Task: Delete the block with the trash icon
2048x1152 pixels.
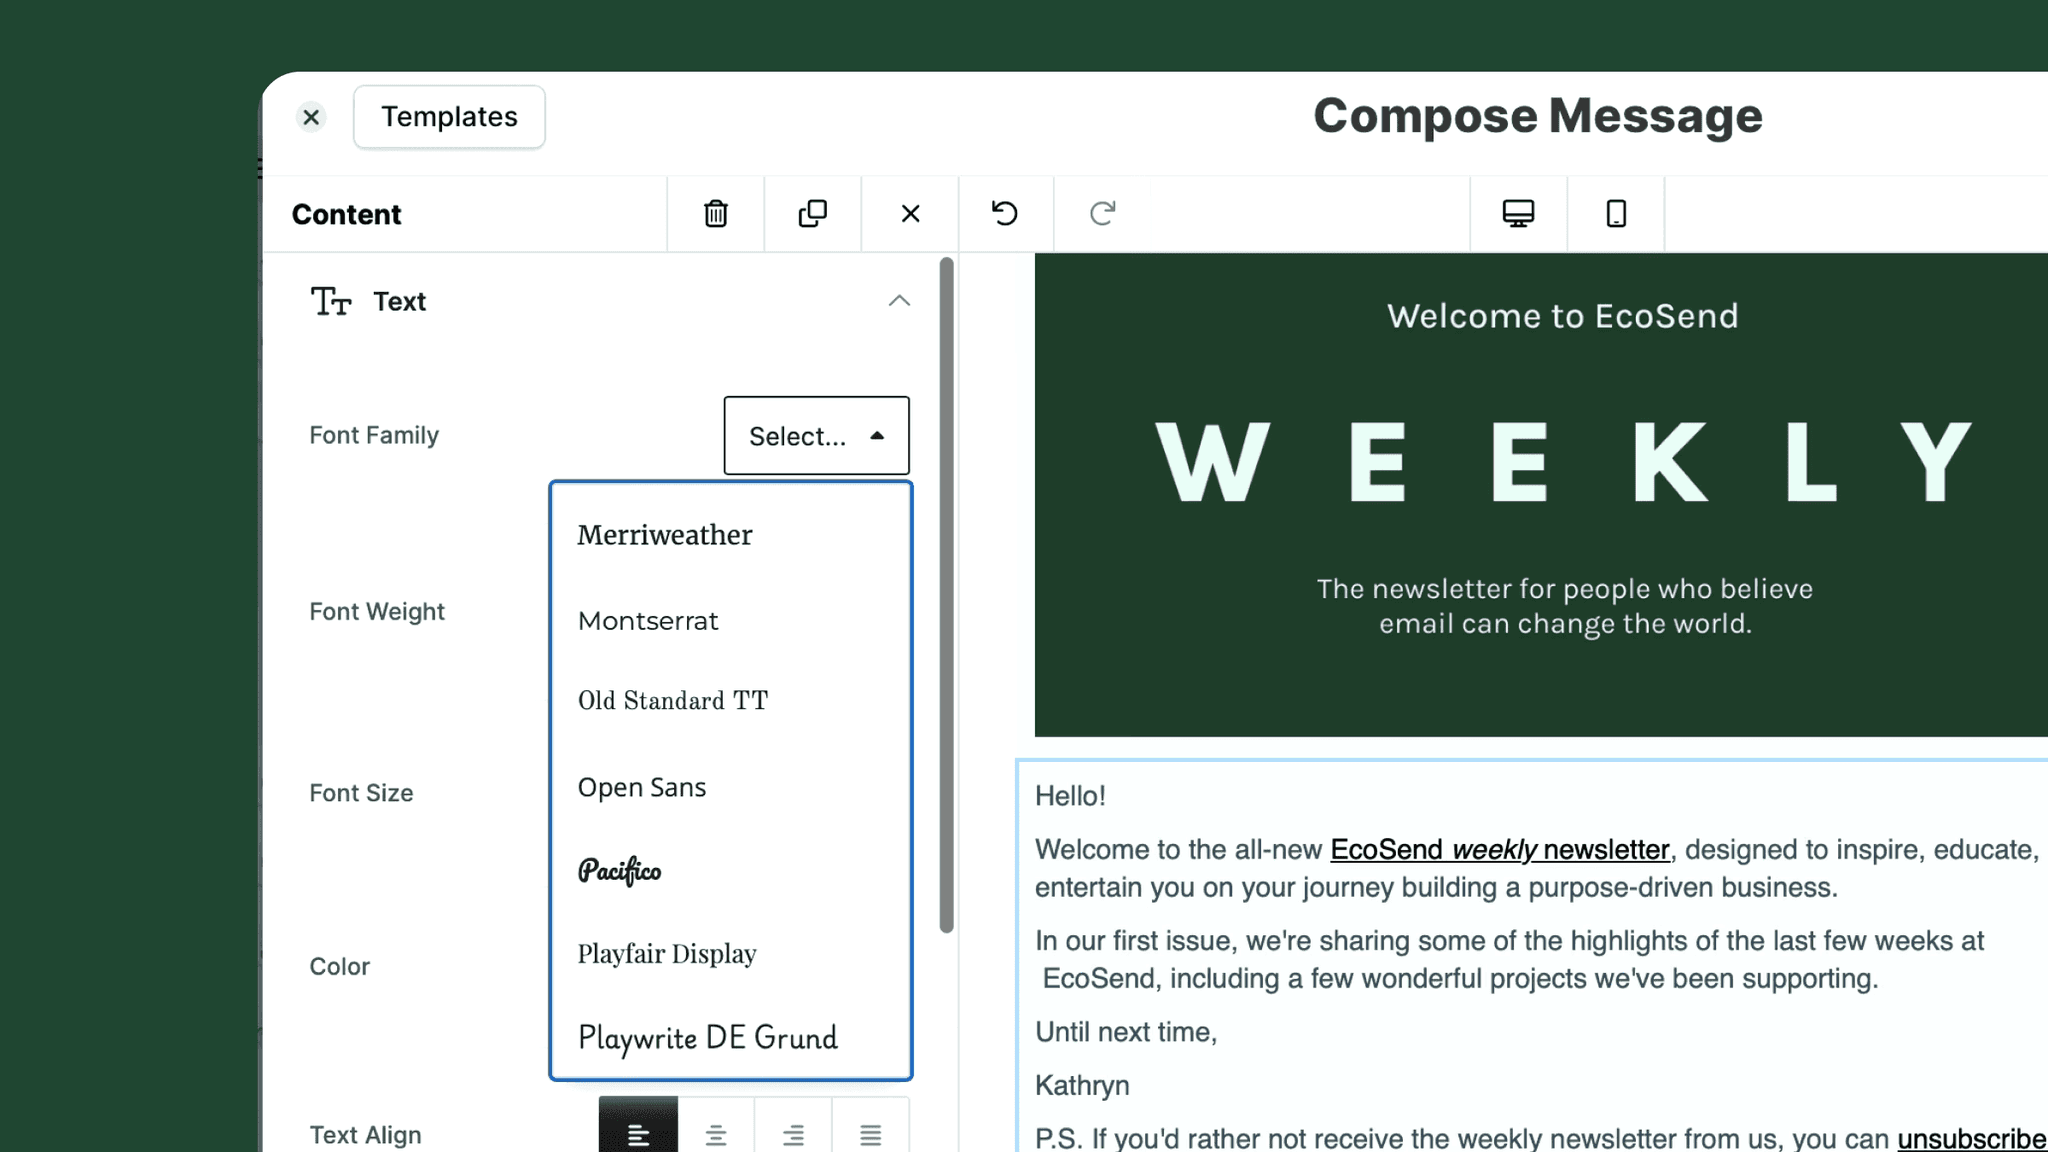Action: click(716, 213)
